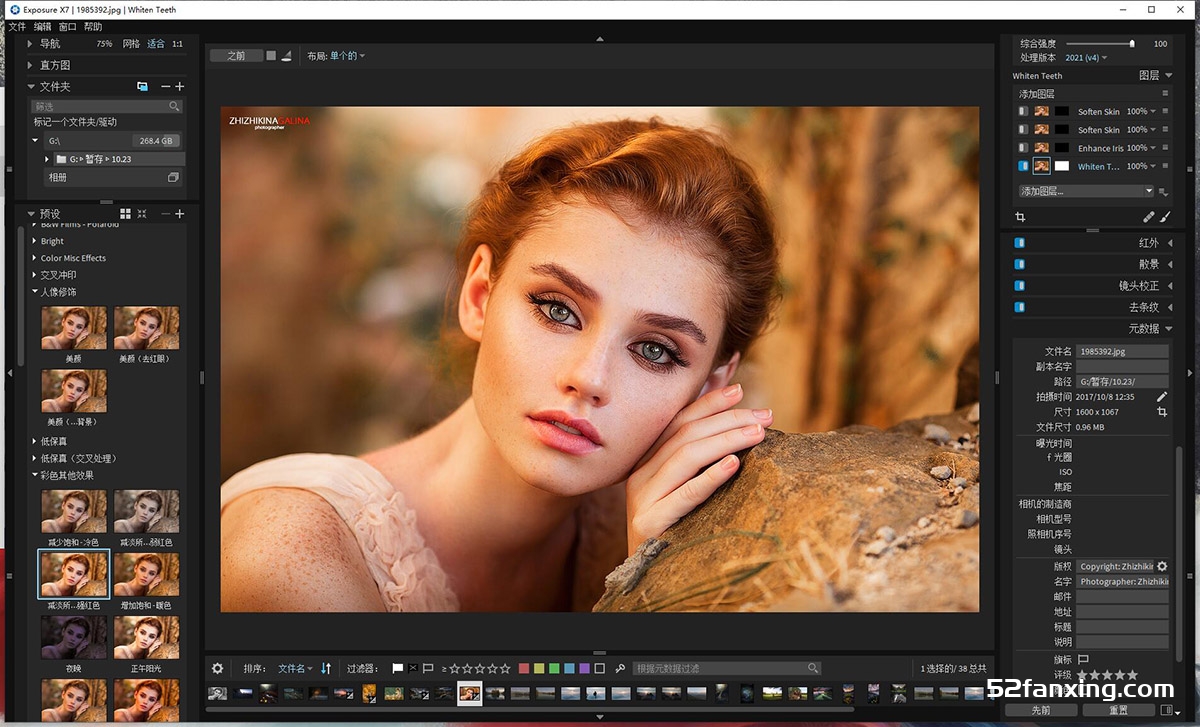1200x727 pixels.
Task: Toggle the Whiten Teeth layer off
Action: point(1023,166)
